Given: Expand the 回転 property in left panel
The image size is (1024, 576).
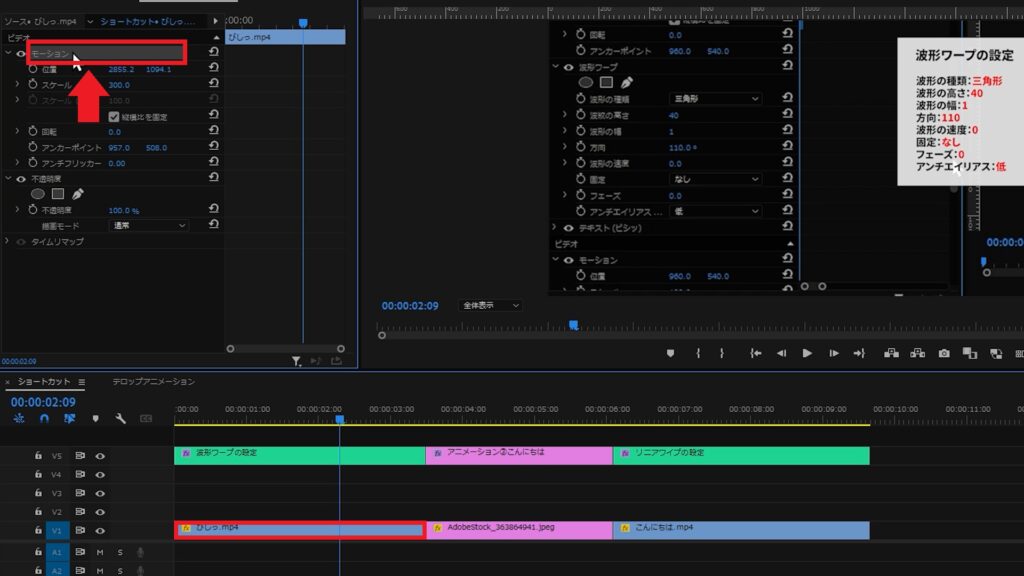Looking at the screenshot, I should click(x=18, y=131).
